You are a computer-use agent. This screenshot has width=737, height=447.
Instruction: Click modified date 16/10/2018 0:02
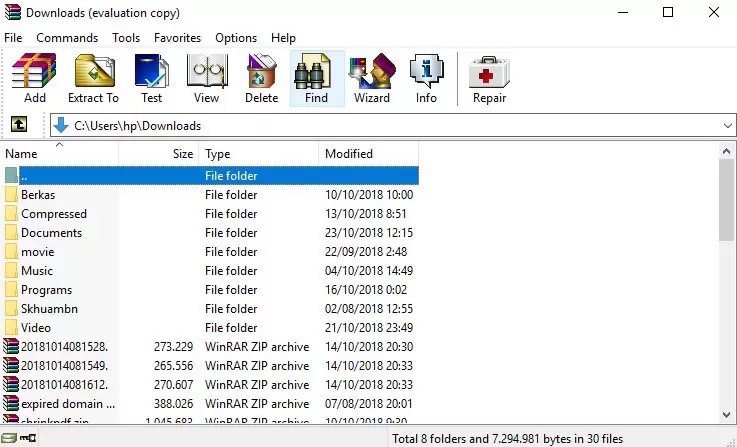[x=366, y=290]
